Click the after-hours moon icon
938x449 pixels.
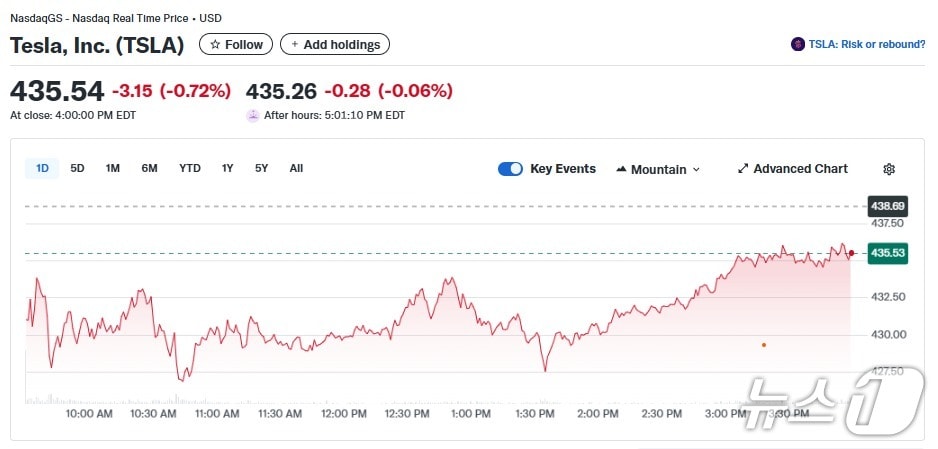253,115
